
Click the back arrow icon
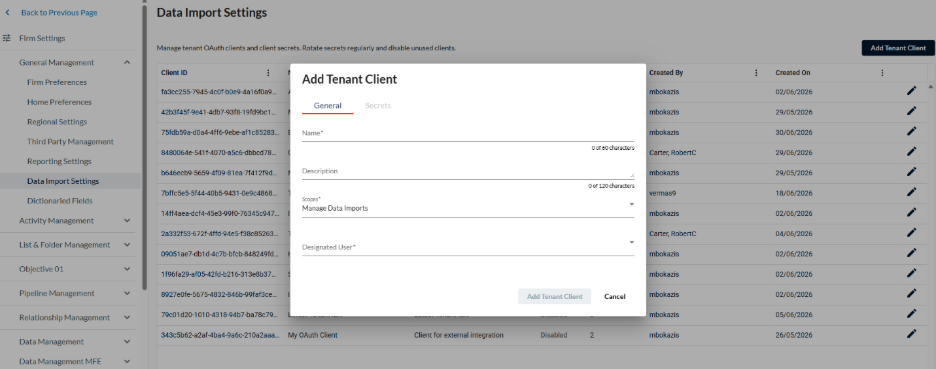tap(7, 12)
